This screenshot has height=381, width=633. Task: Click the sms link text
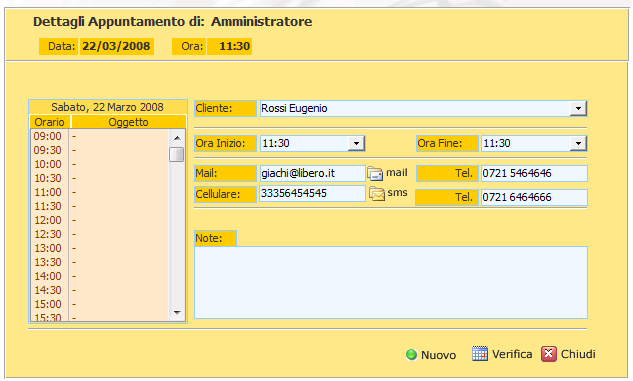[397, 193]
